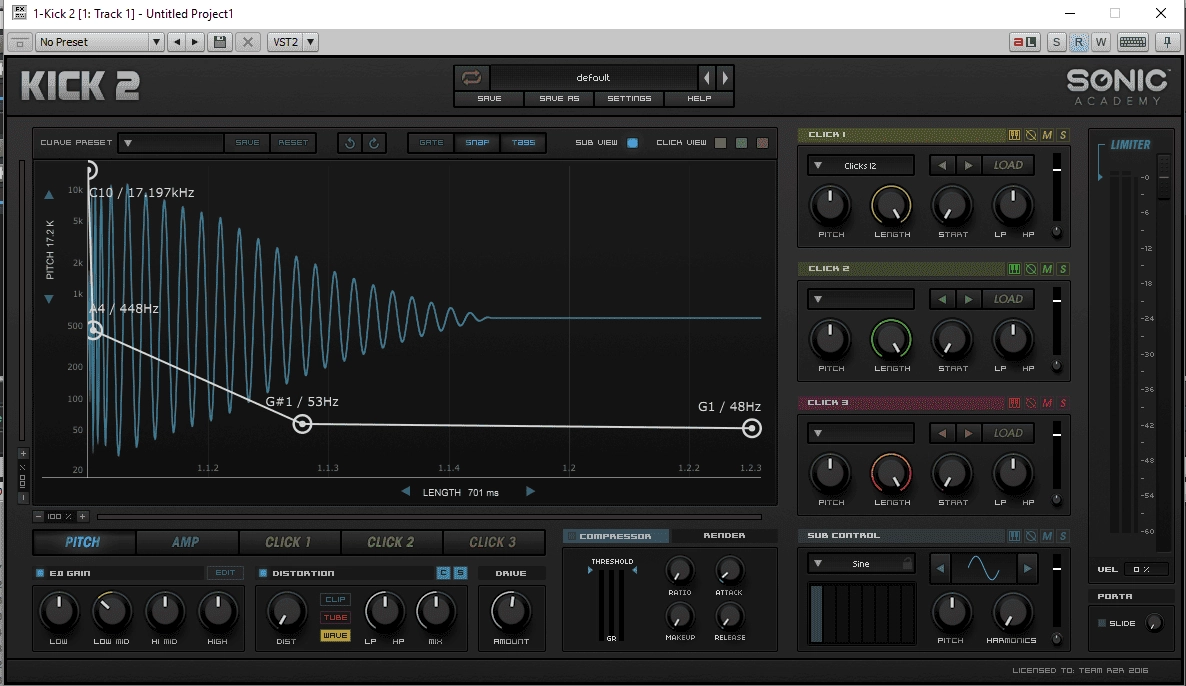Select the WAVE distortion type

335,635
